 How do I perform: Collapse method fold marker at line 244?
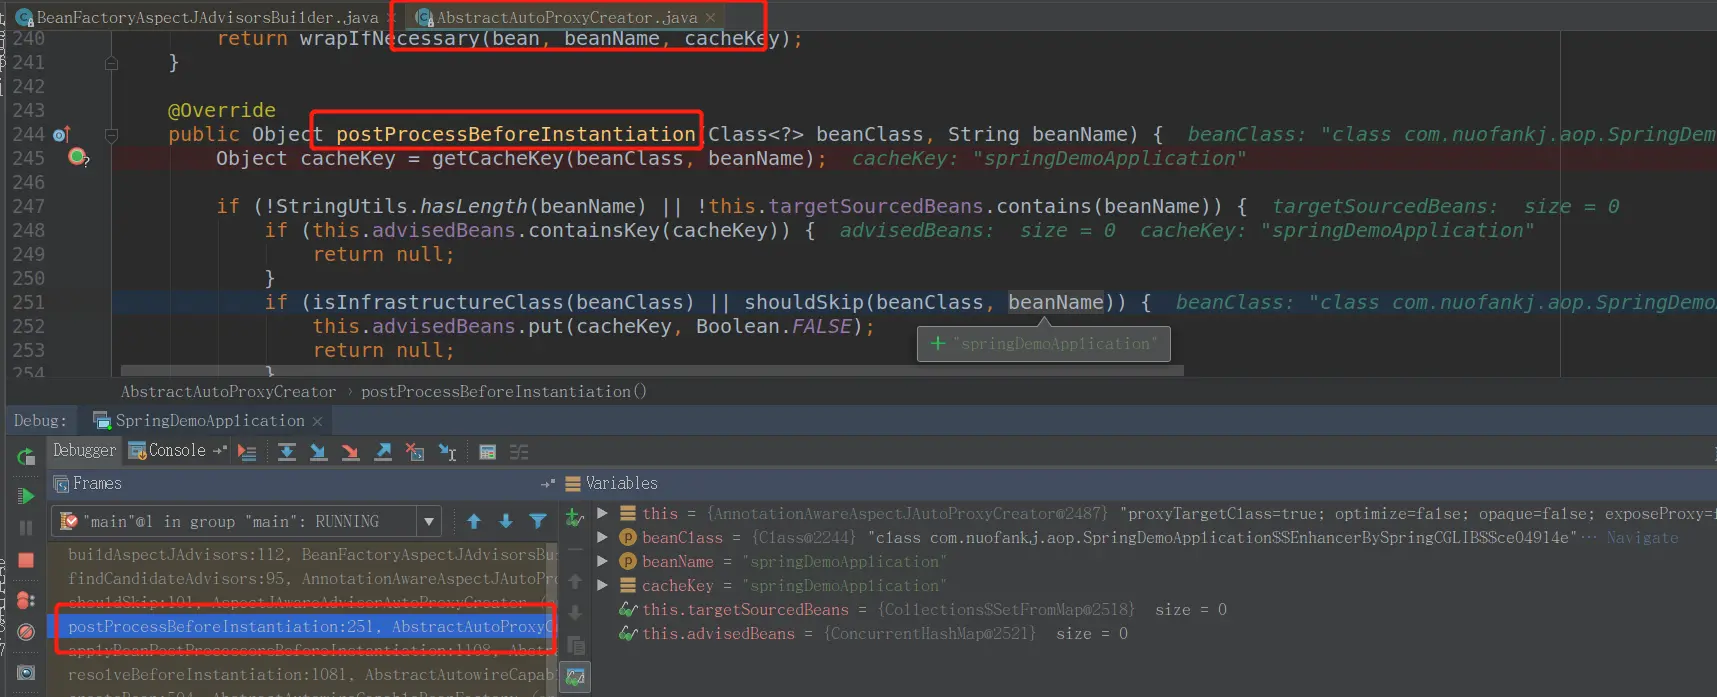tap(111, 134)
